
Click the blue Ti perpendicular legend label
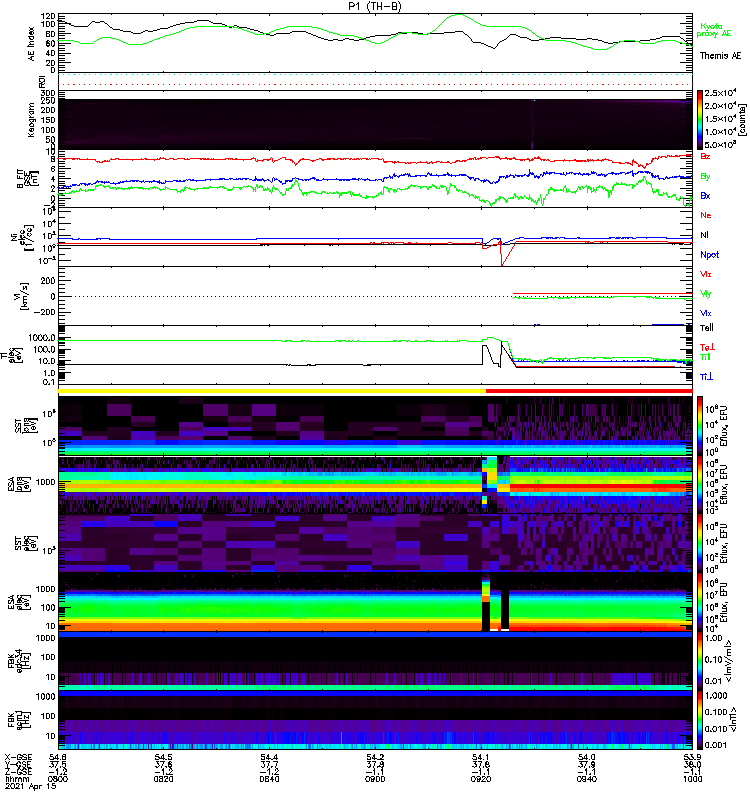(x=706, y=377)
